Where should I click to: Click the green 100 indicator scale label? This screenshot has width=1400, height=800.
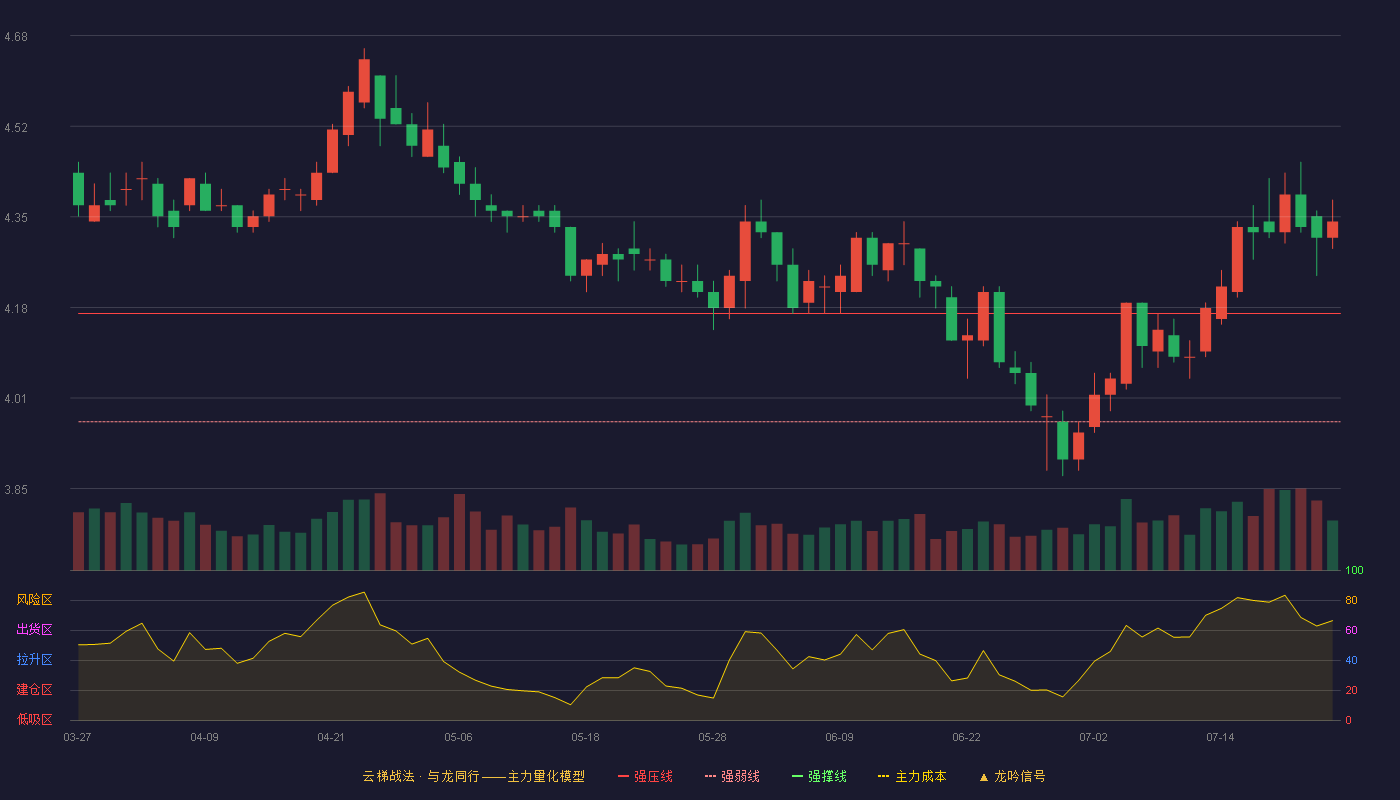pyautogui.click(x=1354, y=571)
